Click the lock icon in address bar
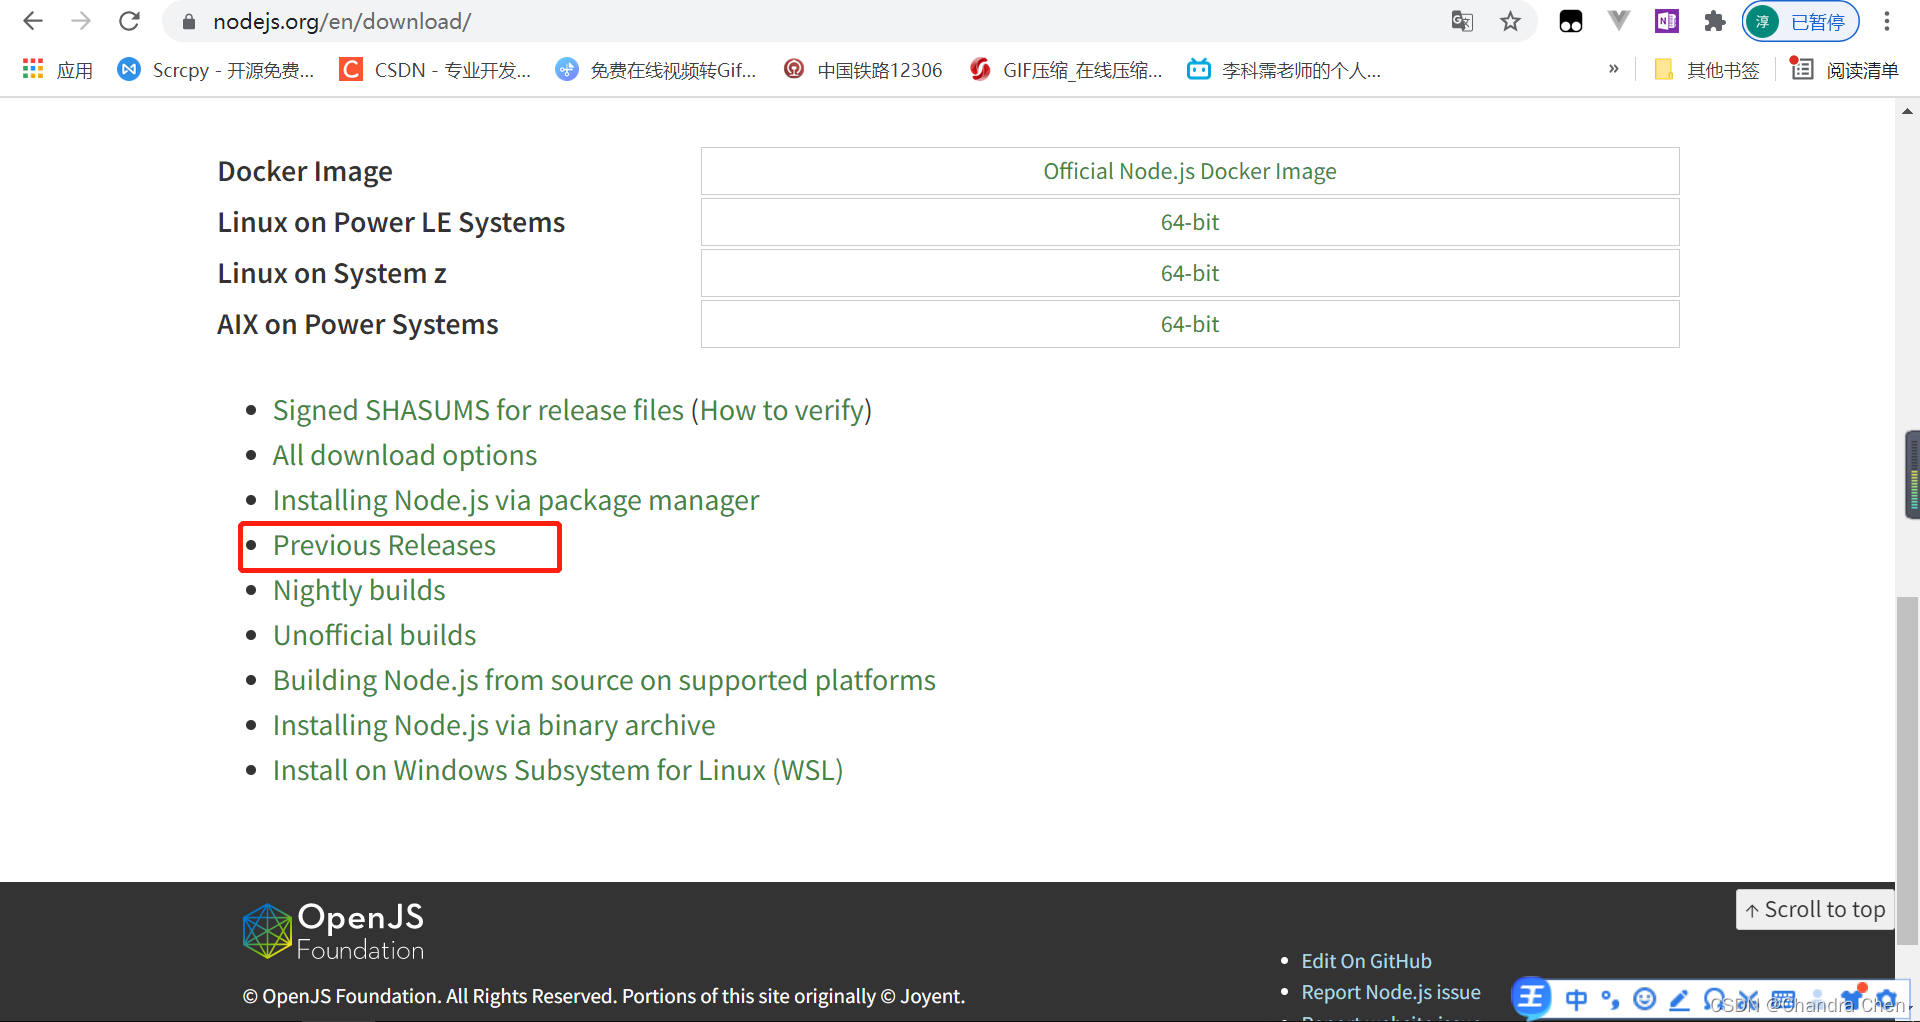The height and width of the screenshot is (1022, 1920). pos(188,21)
